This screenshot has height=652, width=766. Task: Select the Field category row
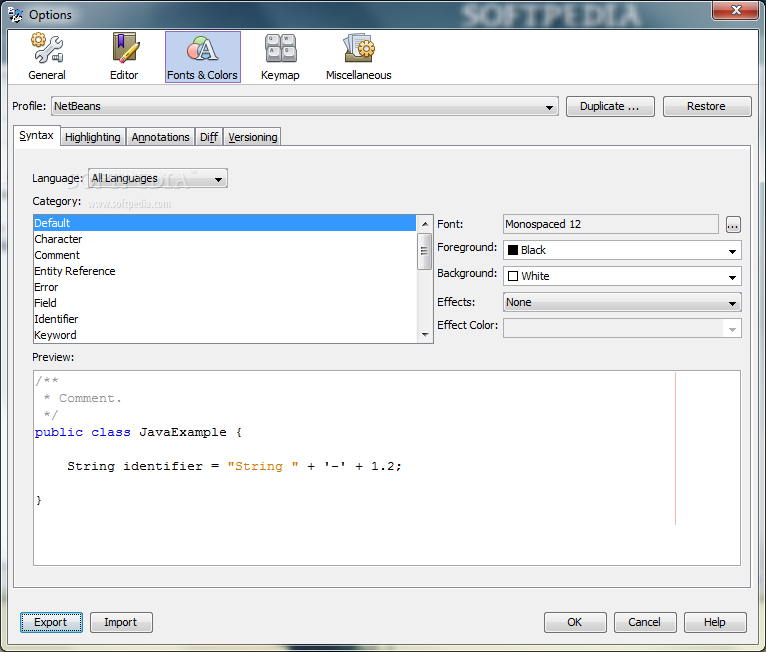225,303
